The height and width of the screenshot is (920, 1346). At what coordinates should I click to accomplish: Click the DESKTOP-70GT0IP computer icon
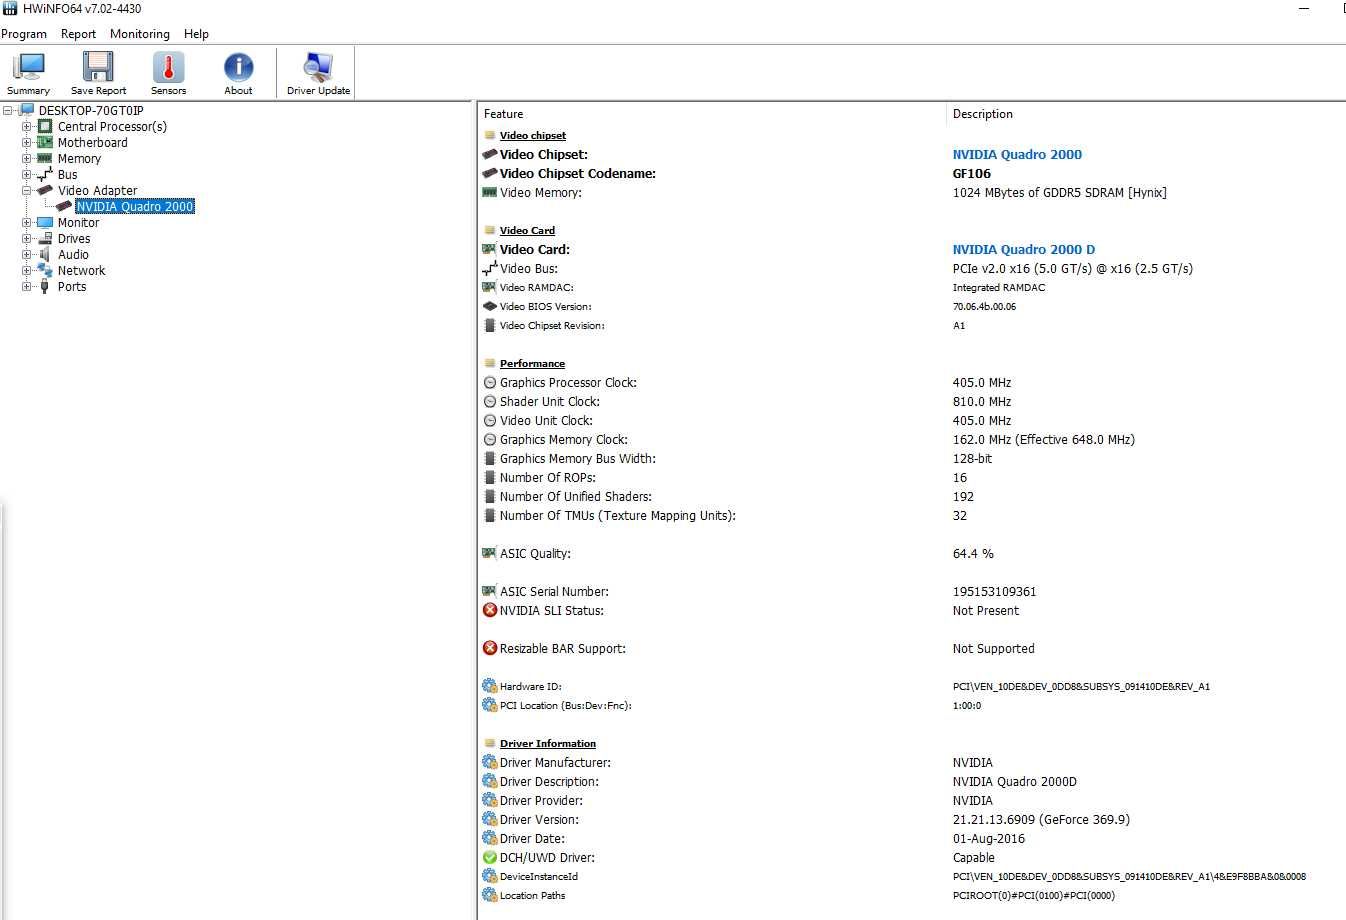point(27,111)
